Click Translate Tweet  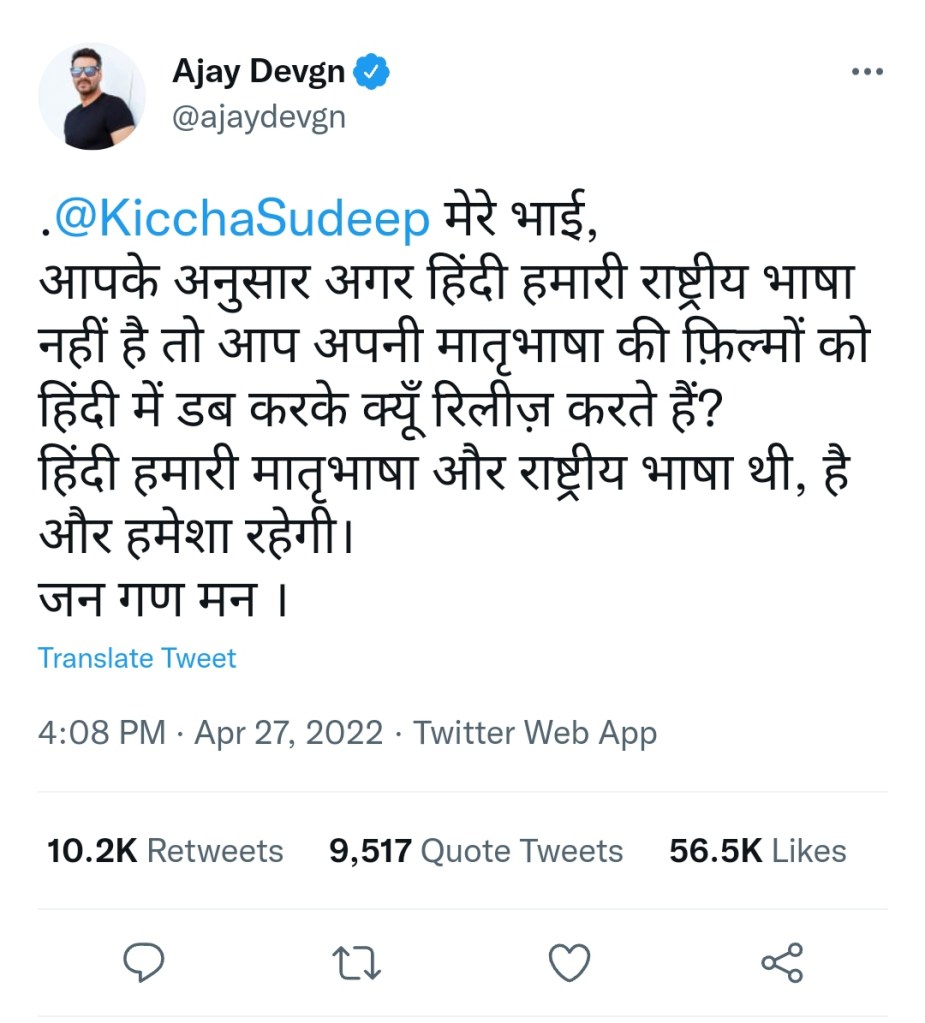(x=137, y=659)
